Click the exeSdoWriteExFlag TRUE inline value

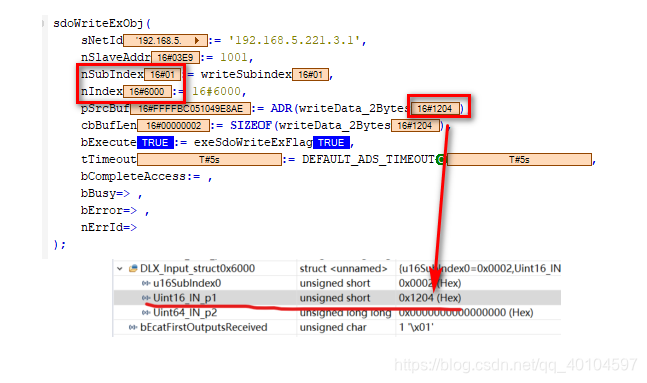pos(331,142)
